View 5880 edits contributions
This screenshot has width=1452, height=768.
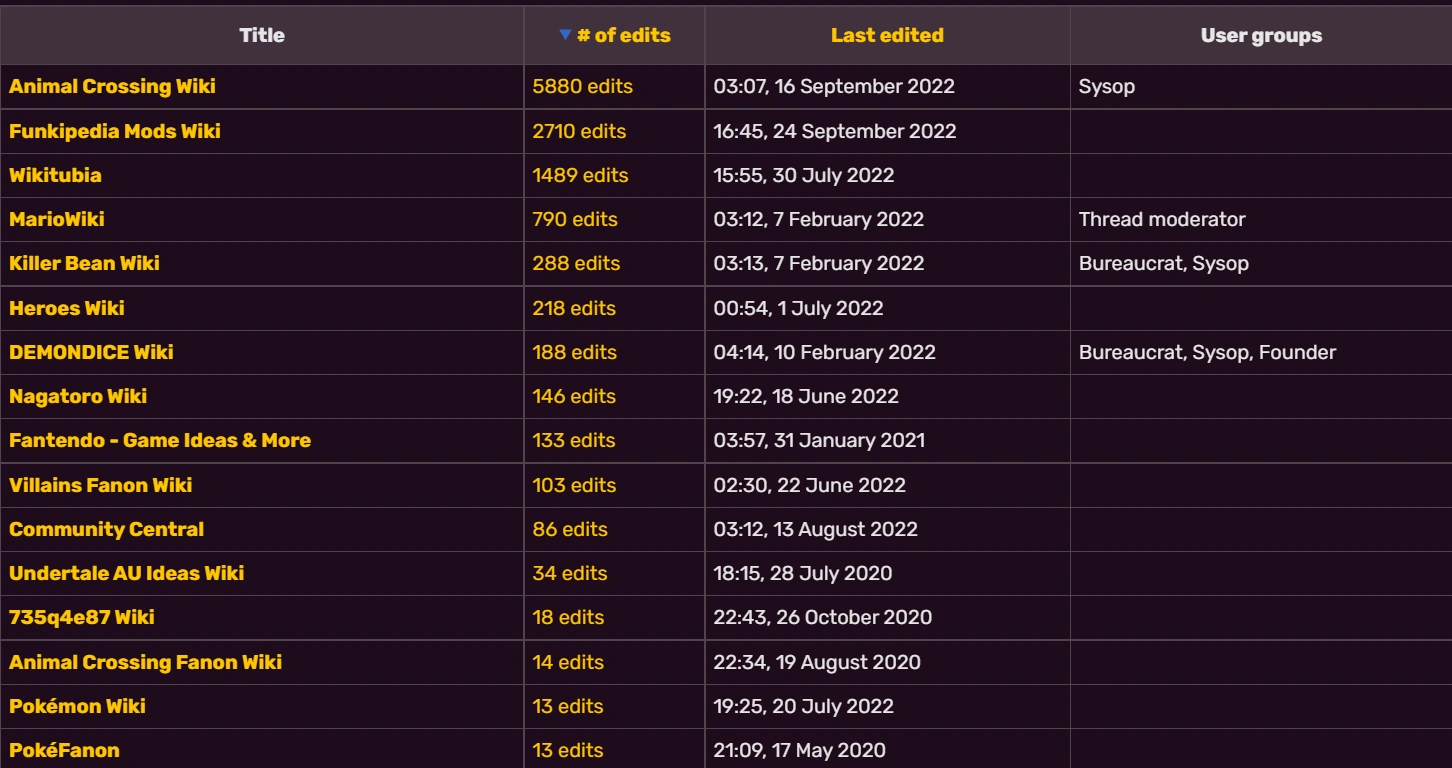(582, 86)
